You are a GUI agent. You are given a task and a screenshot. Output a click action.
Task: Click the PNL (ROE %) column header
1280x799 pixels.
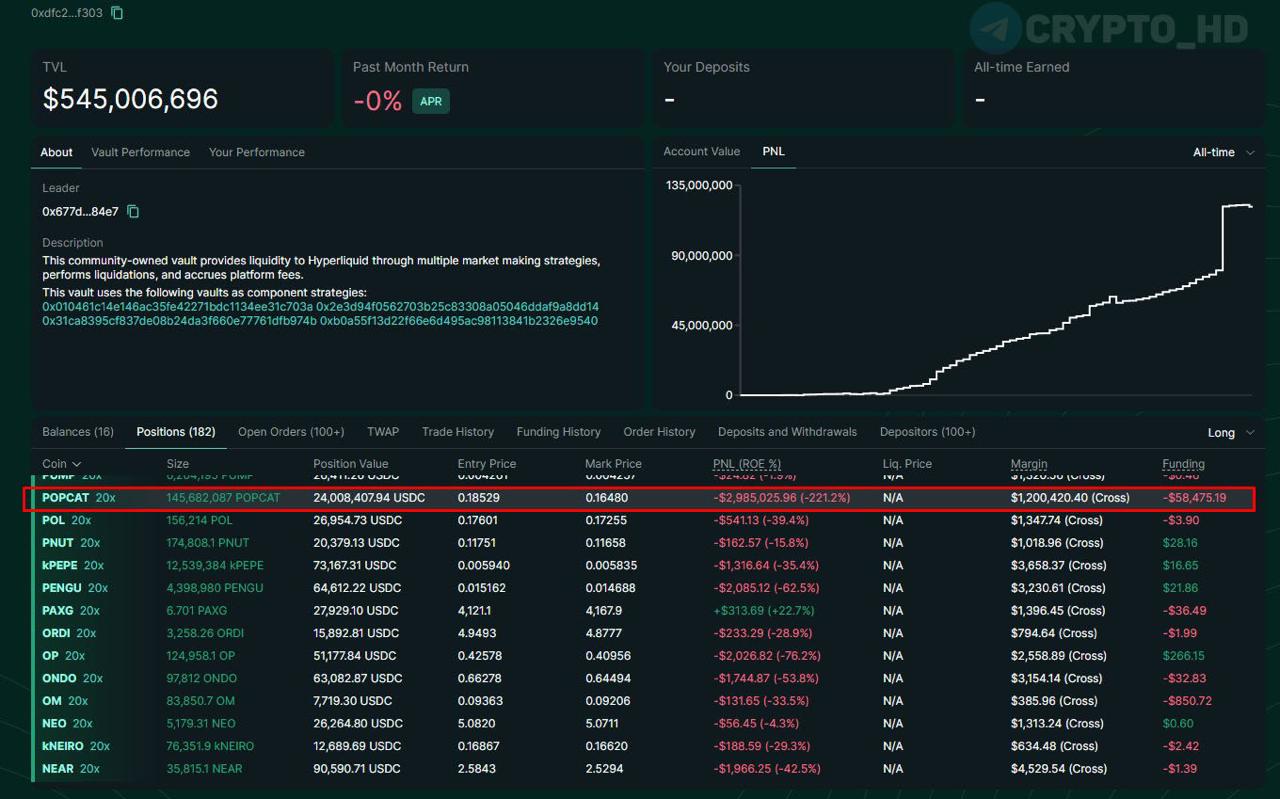(x=747, y=464)
